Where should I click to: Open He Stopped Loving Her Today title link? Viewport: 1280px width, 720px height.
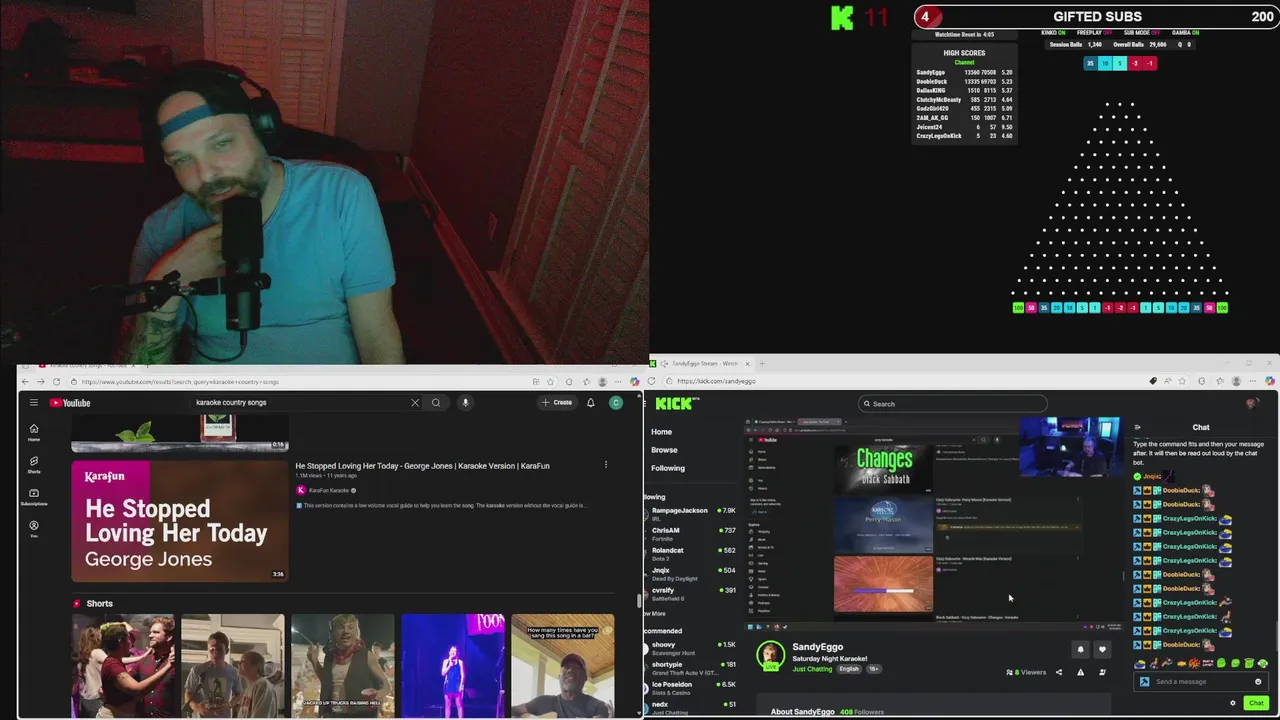(422, 466)
